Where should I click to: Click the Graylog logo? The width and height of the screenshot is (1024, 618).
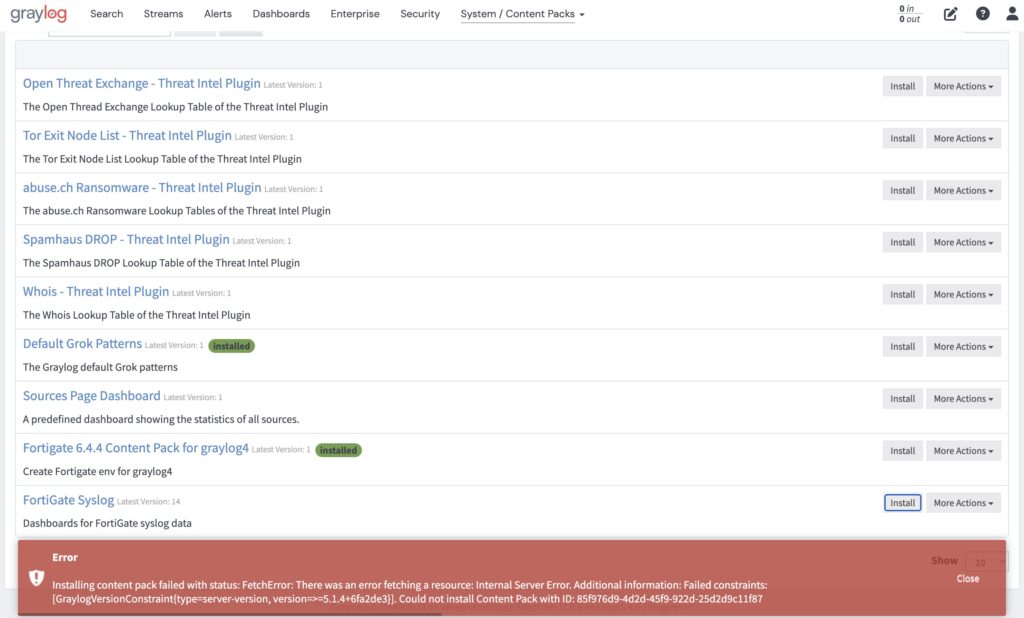39,14
